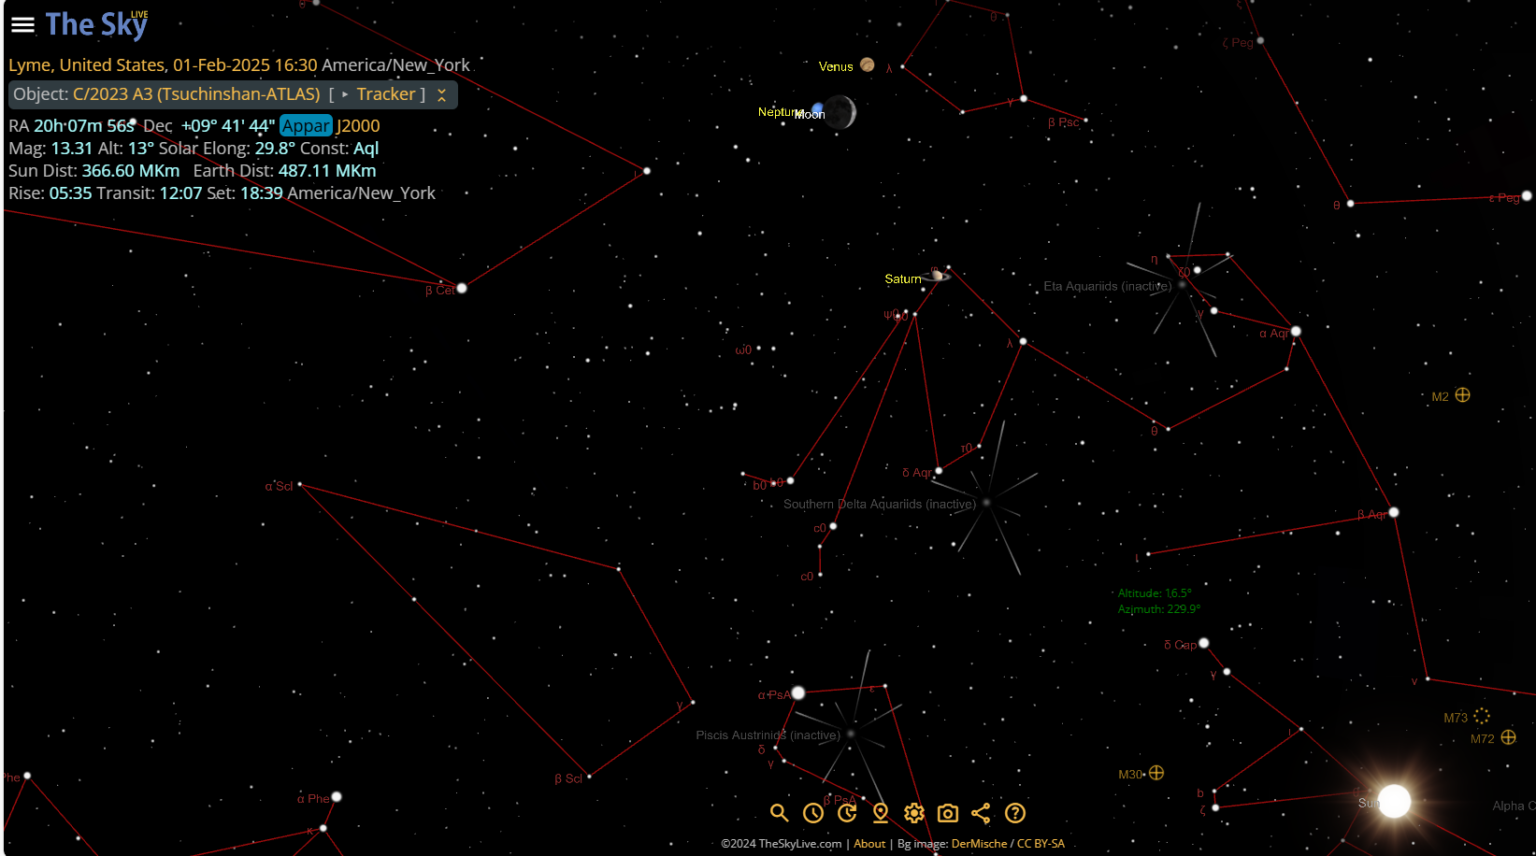Viewport: 1536px width, 856px height.
Task: Open the help question mark icon
Action: point(1015,813)
